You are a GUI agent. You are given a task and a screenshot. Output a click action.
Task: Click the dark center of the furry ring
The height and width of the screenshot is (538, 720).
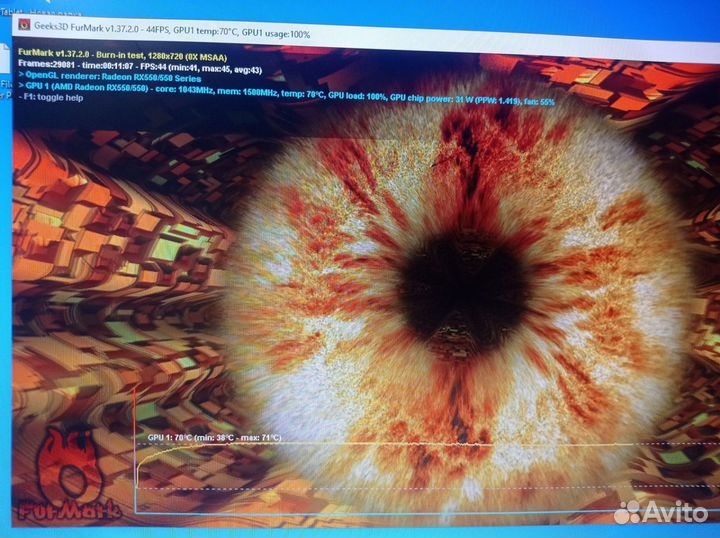[x=463, y=276]
